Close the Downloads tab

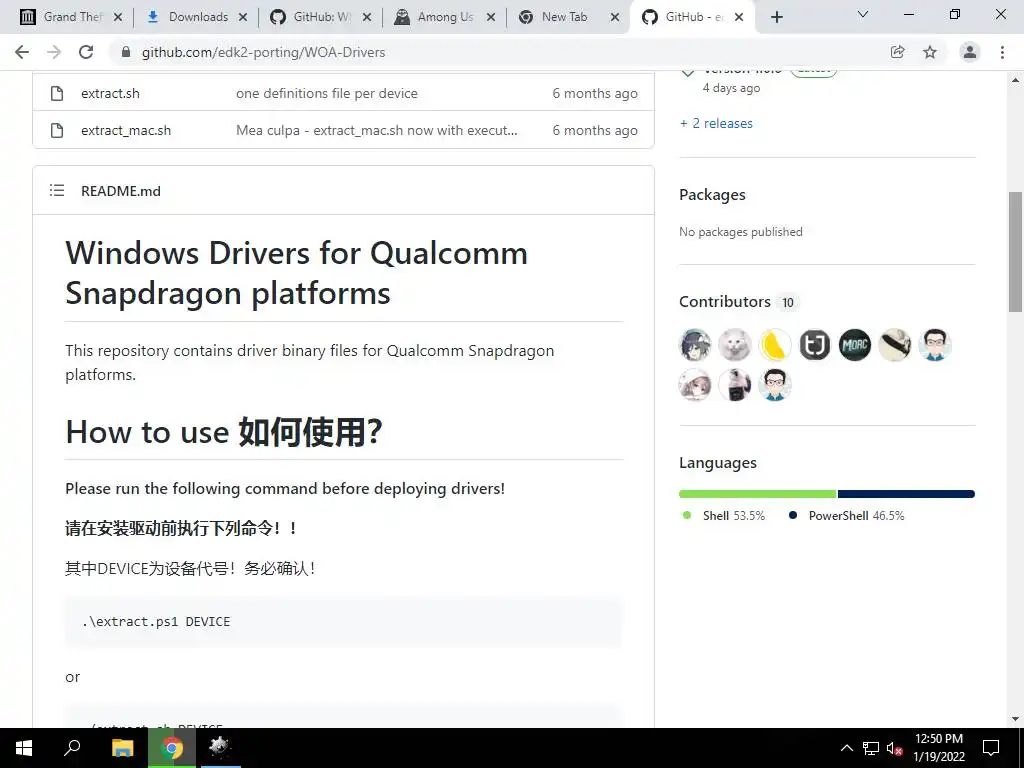click(x=243, y=18)
